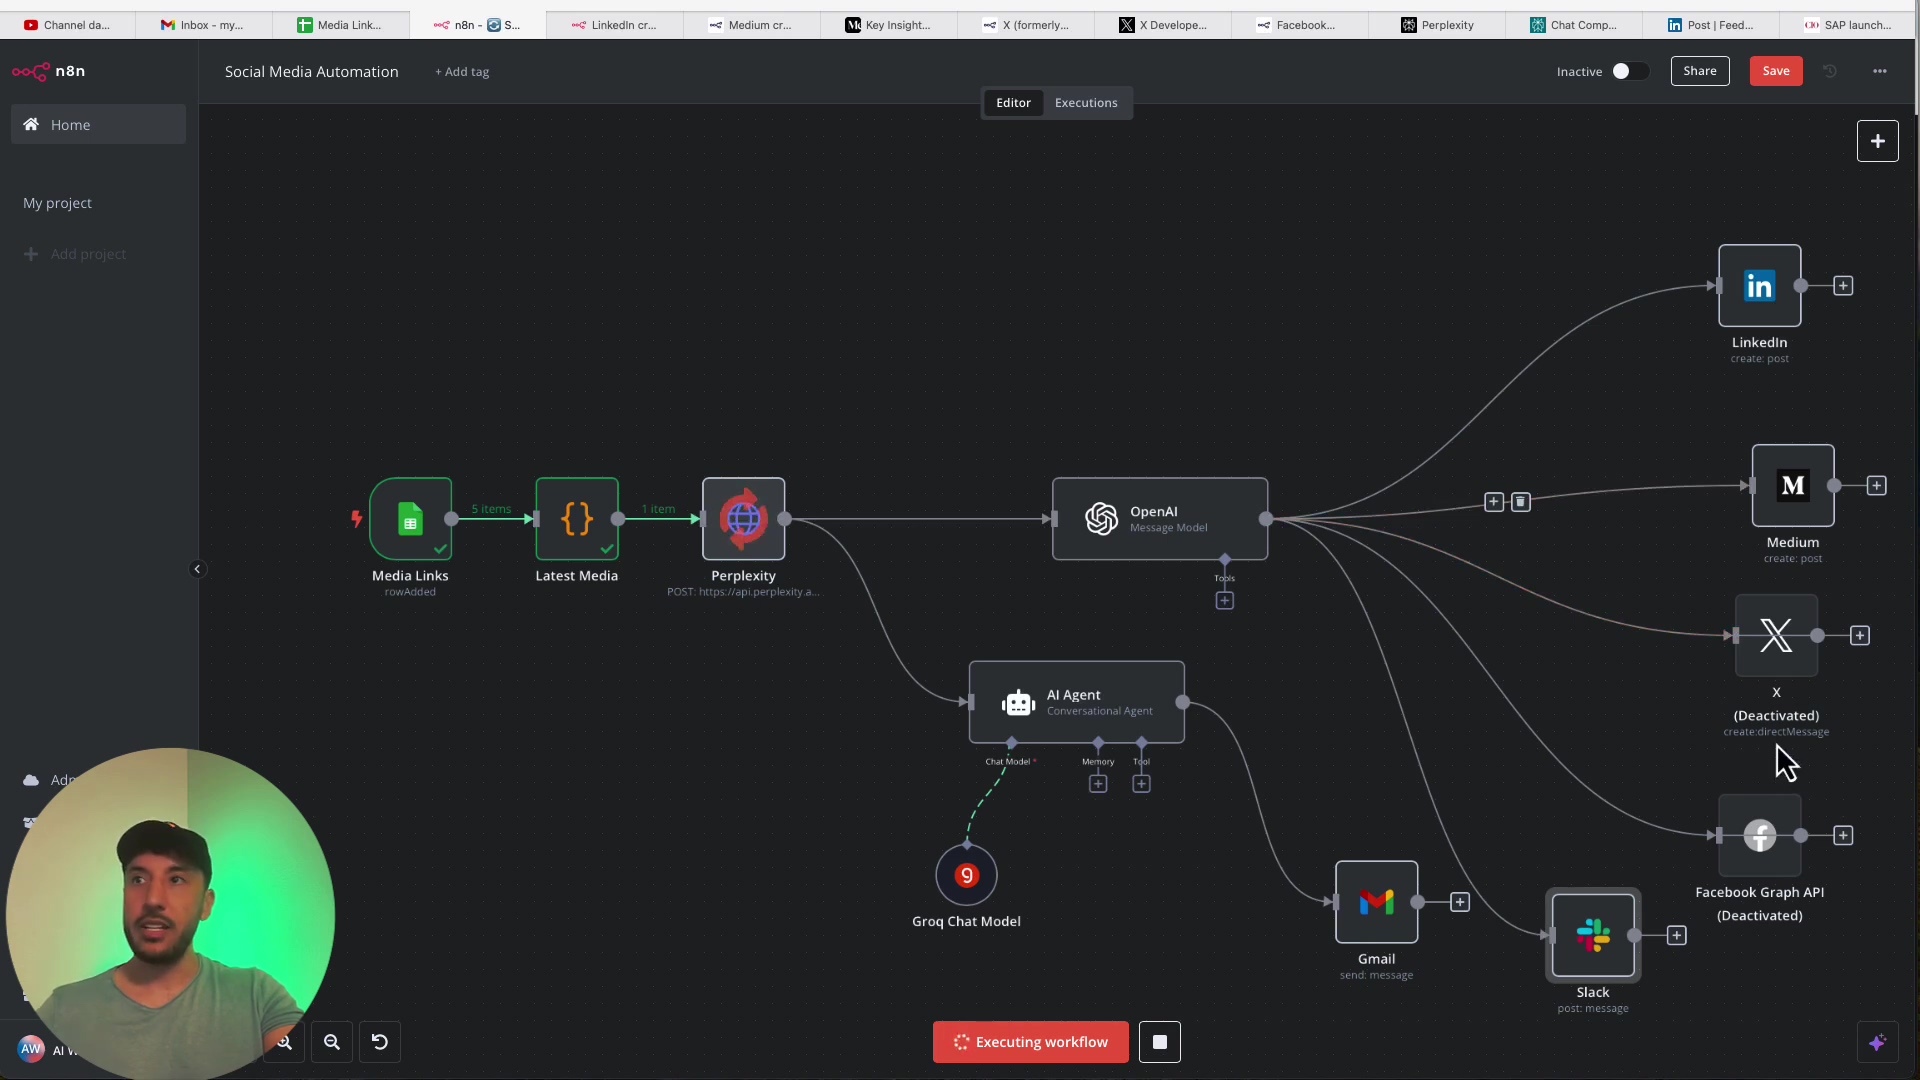
Task: Add node after X output
Action: coord(1860,636)
